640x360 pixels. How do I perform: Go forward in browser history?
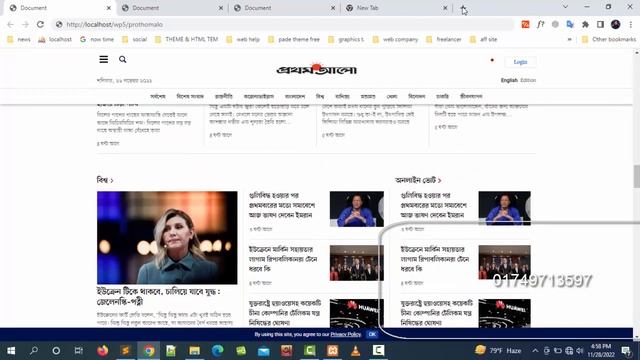coord(25,24)
